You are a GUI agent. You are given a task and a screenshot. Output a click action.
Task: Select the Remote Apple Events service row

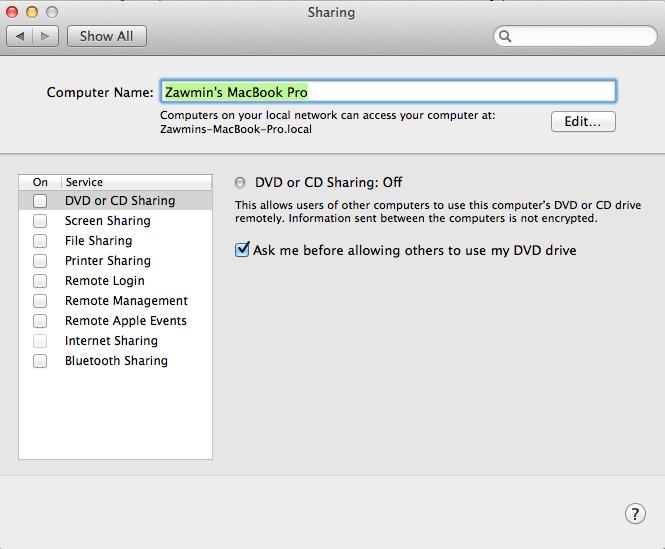(115, 320)
